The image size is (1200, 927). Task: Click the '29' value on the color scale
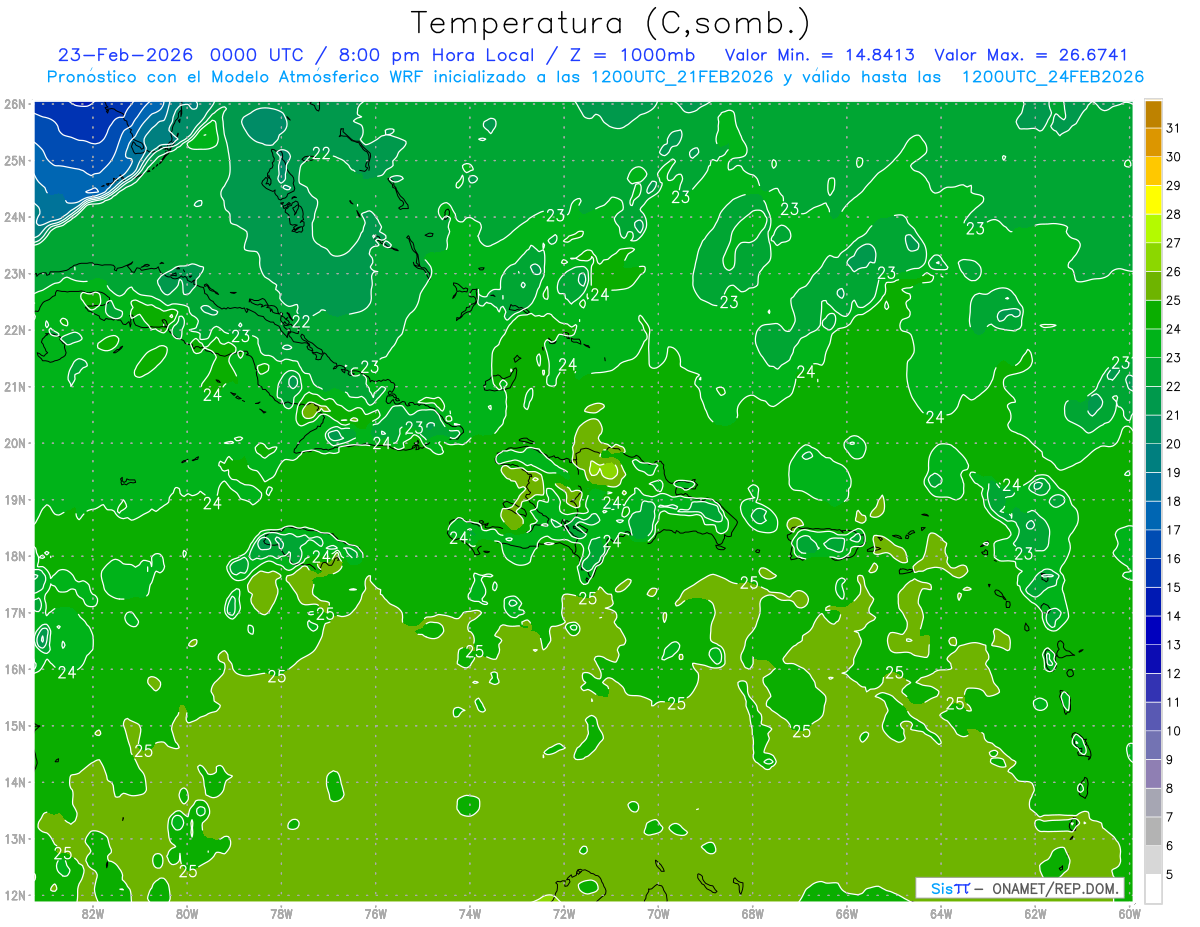(1174, 186)
